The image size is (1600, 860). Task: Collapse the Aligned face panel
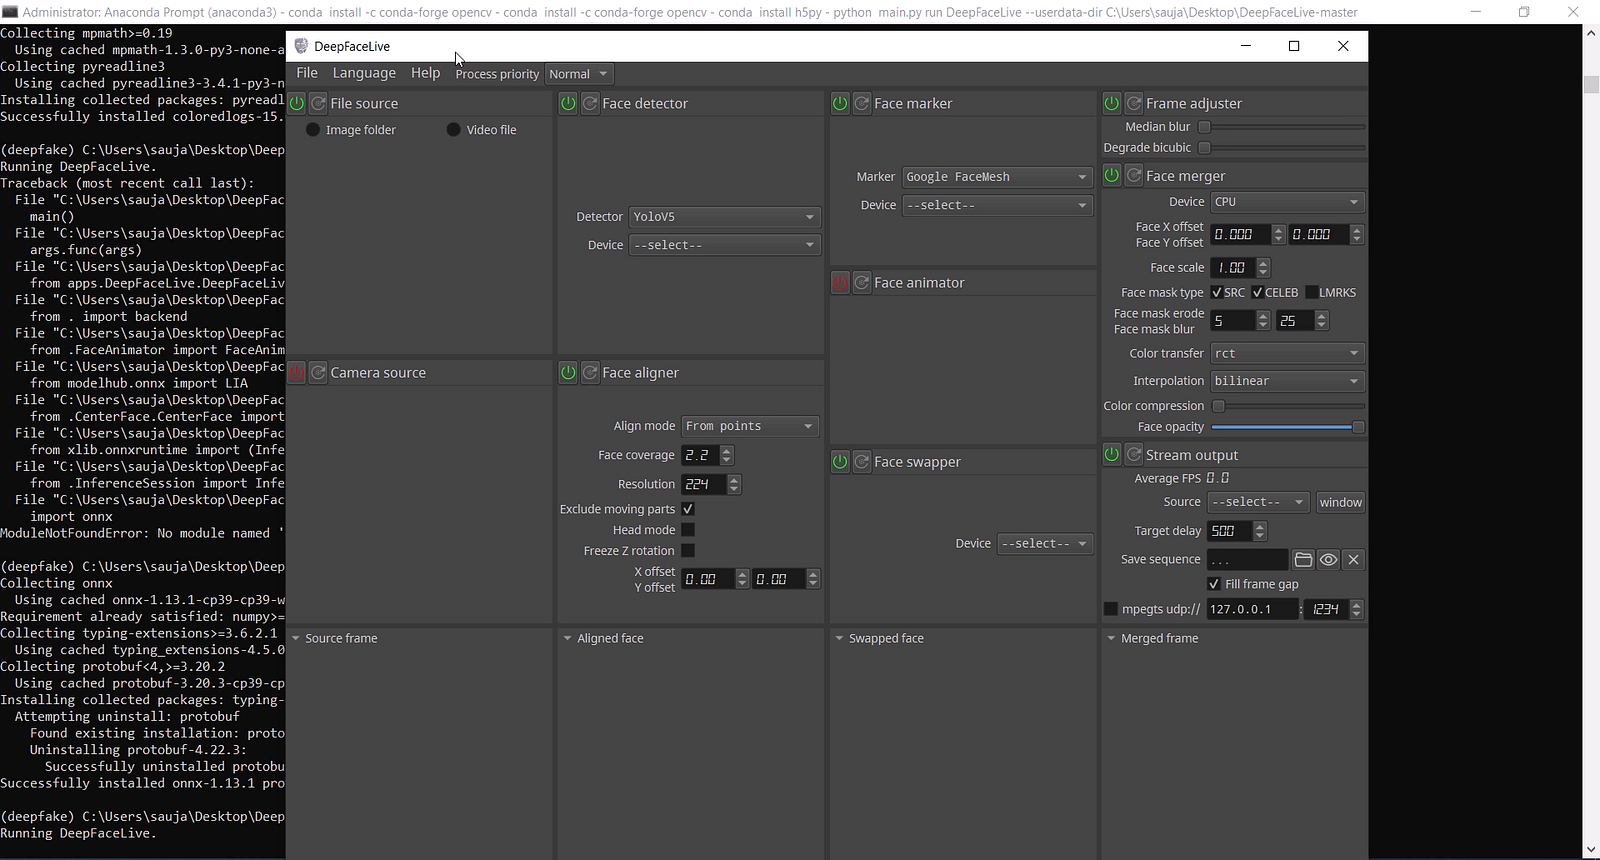[568, 638]
